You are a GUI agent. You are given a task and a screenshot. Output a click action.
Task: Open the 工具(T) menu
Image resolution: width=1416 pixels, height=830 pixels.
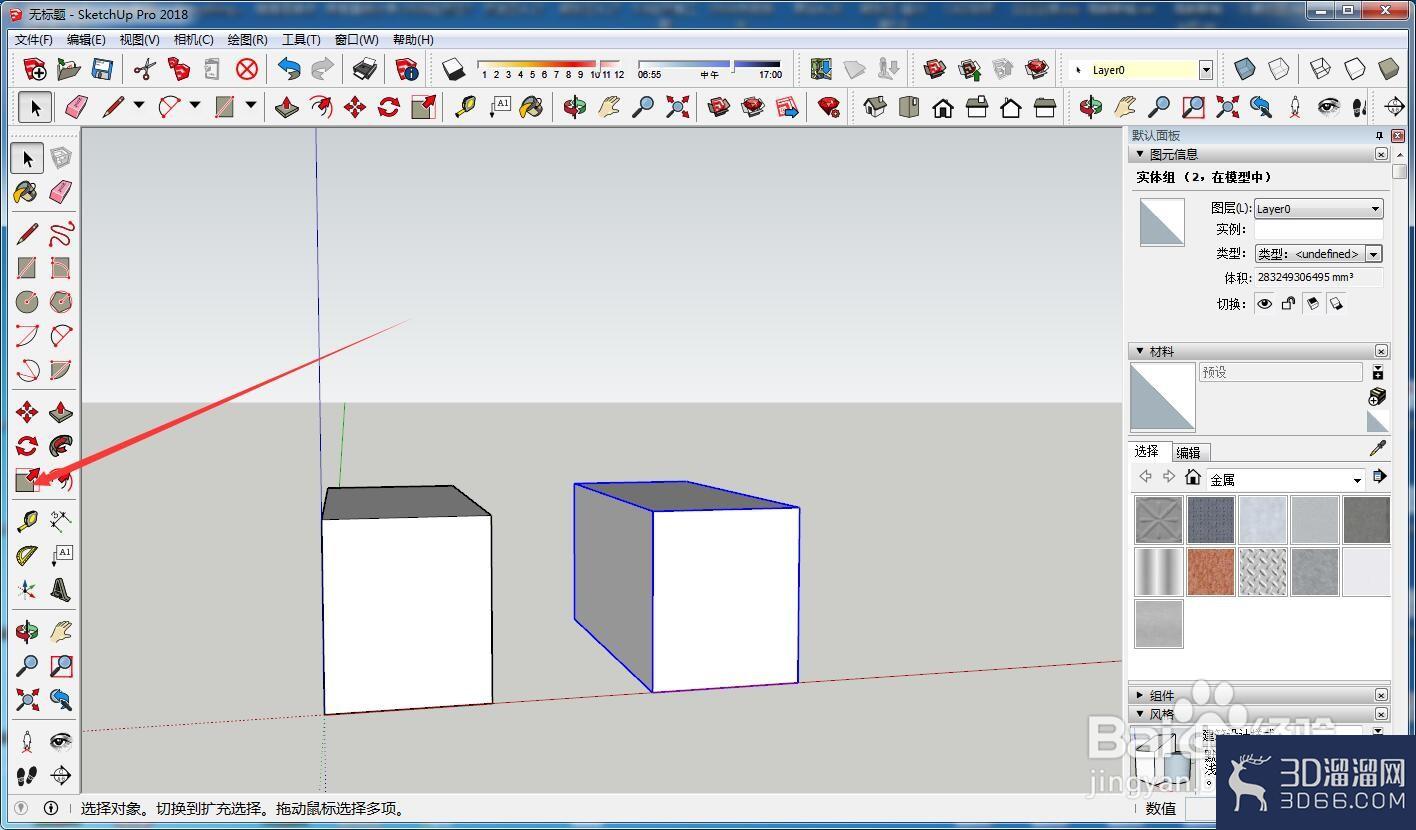pyautogui.click(x=301, y=40)
